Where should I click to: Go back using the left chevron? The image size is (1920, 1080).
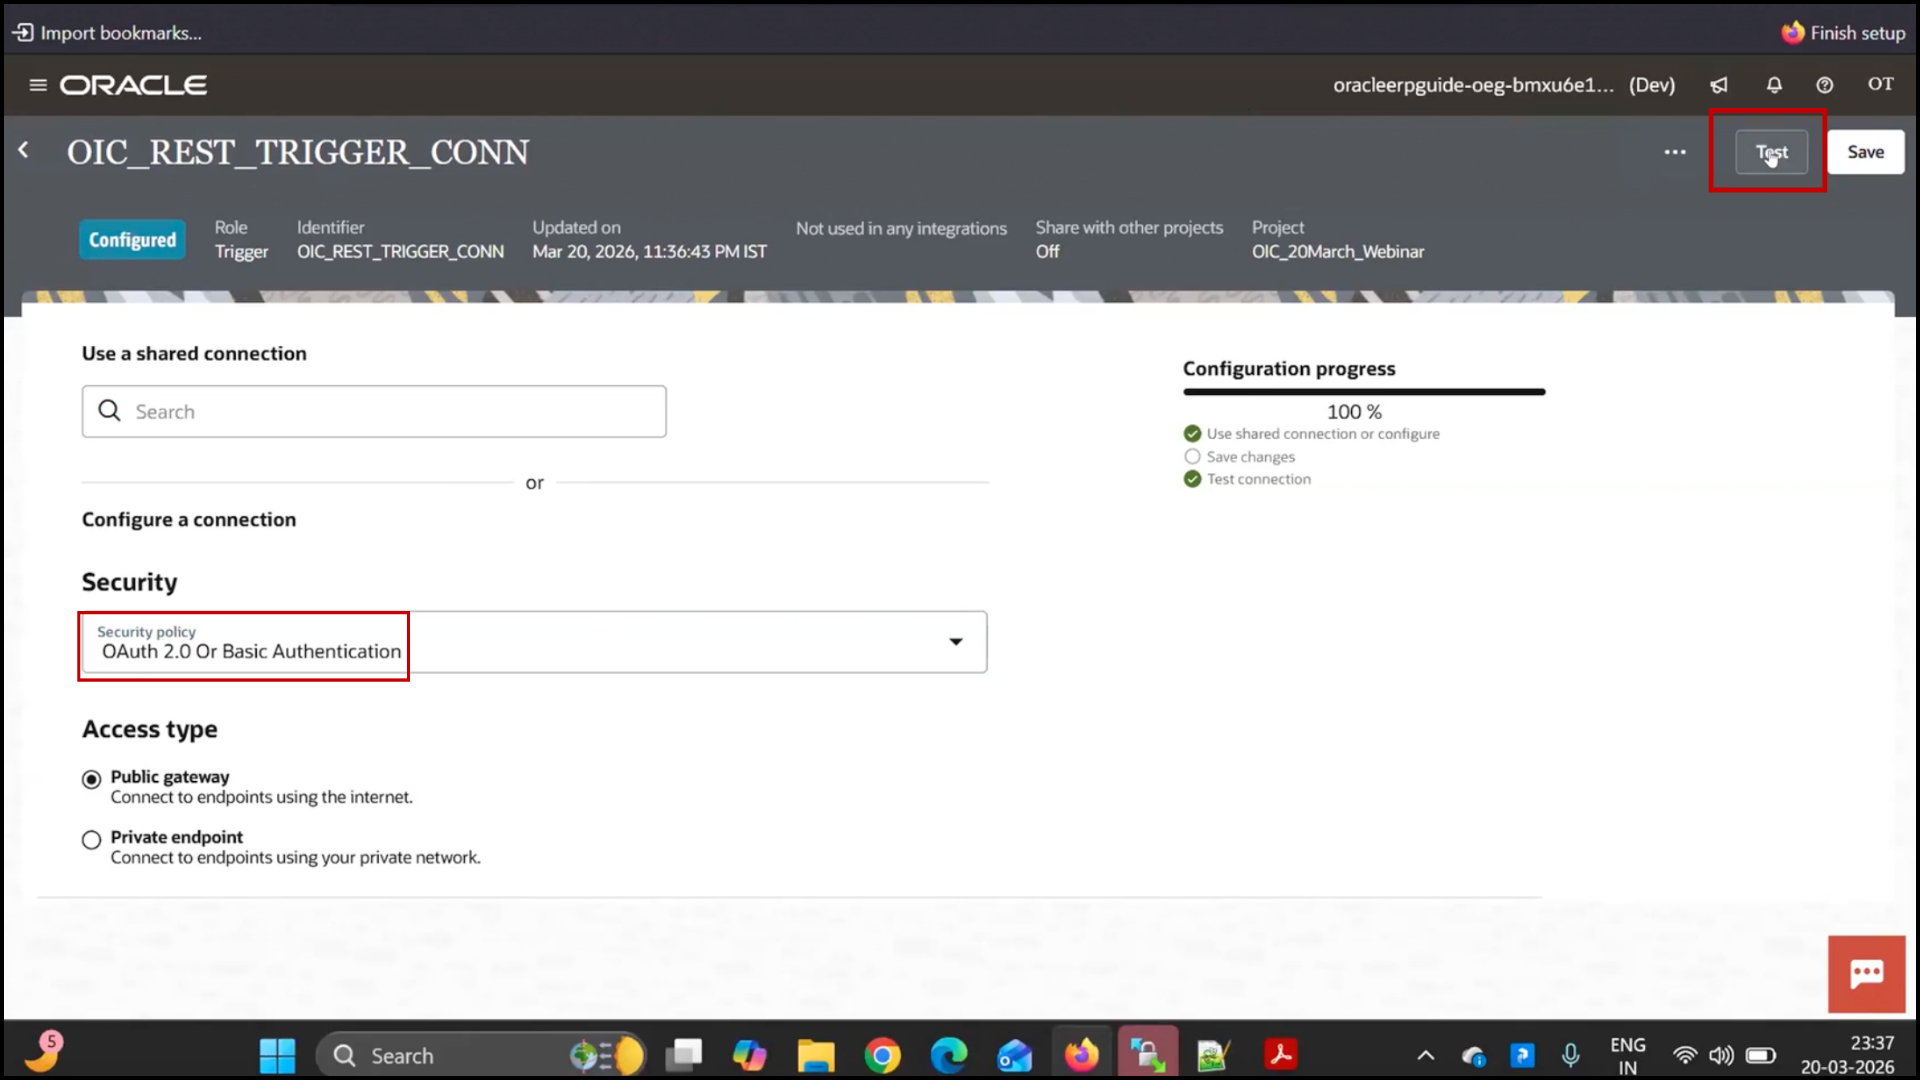tap(24, 150)
